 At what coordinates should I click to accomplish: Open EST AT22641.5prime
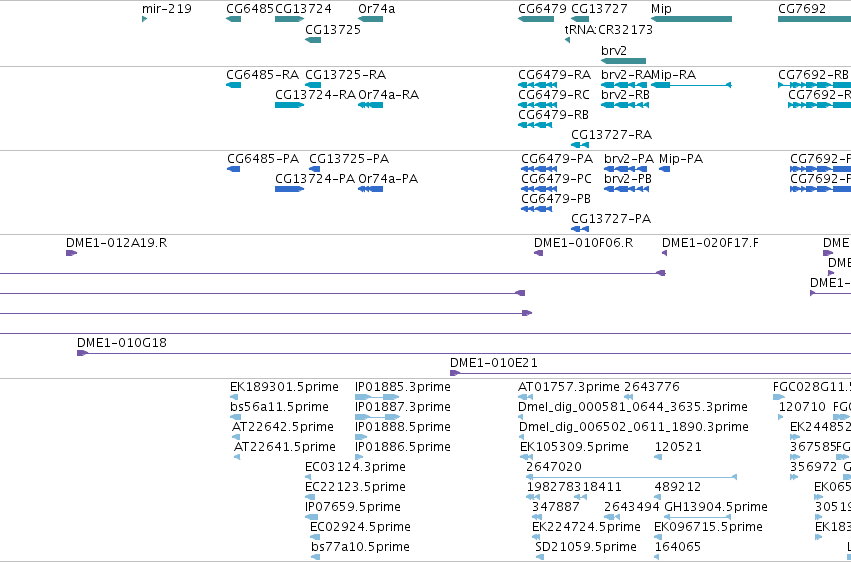click(x=284, y=448)
